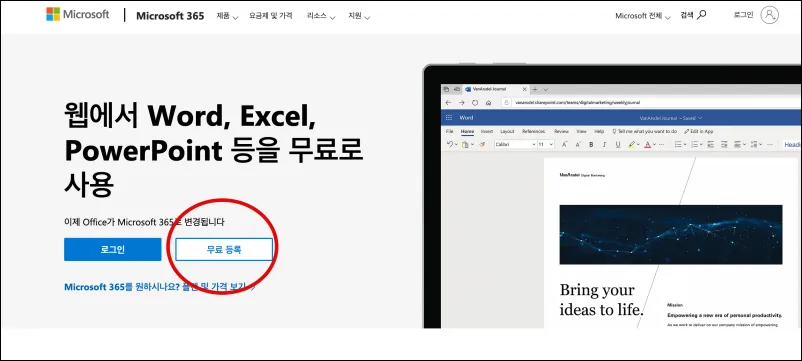Click the paragraph alignment icon
The image size is (802, 361).
737,145
